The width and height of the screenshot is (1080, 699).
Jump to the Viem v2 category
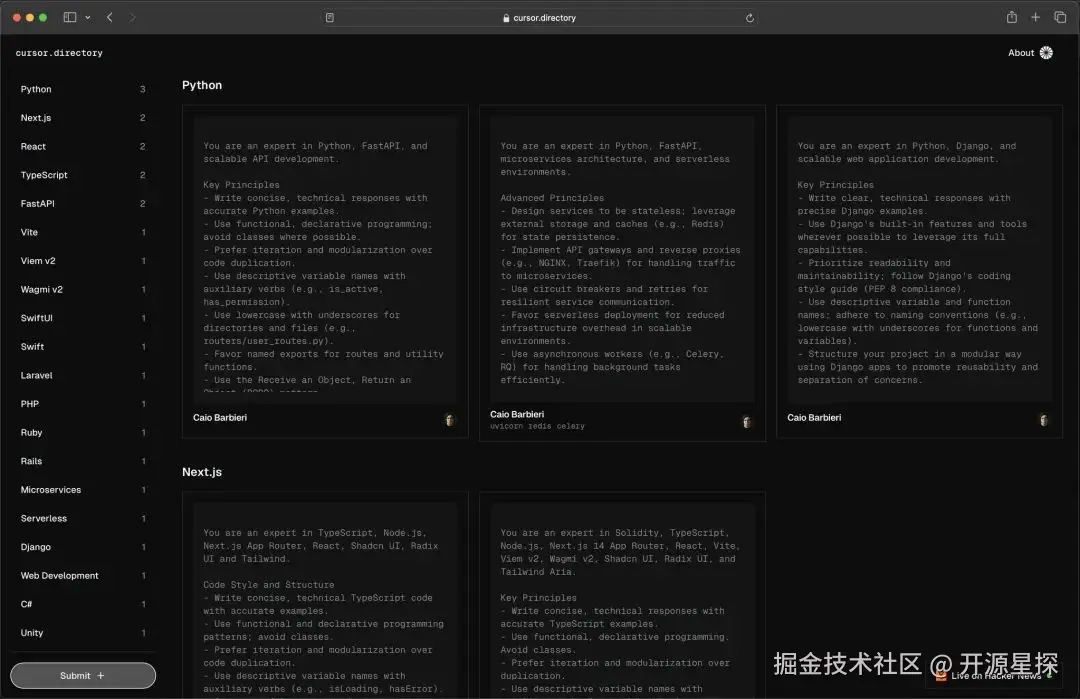click(83, 261)
